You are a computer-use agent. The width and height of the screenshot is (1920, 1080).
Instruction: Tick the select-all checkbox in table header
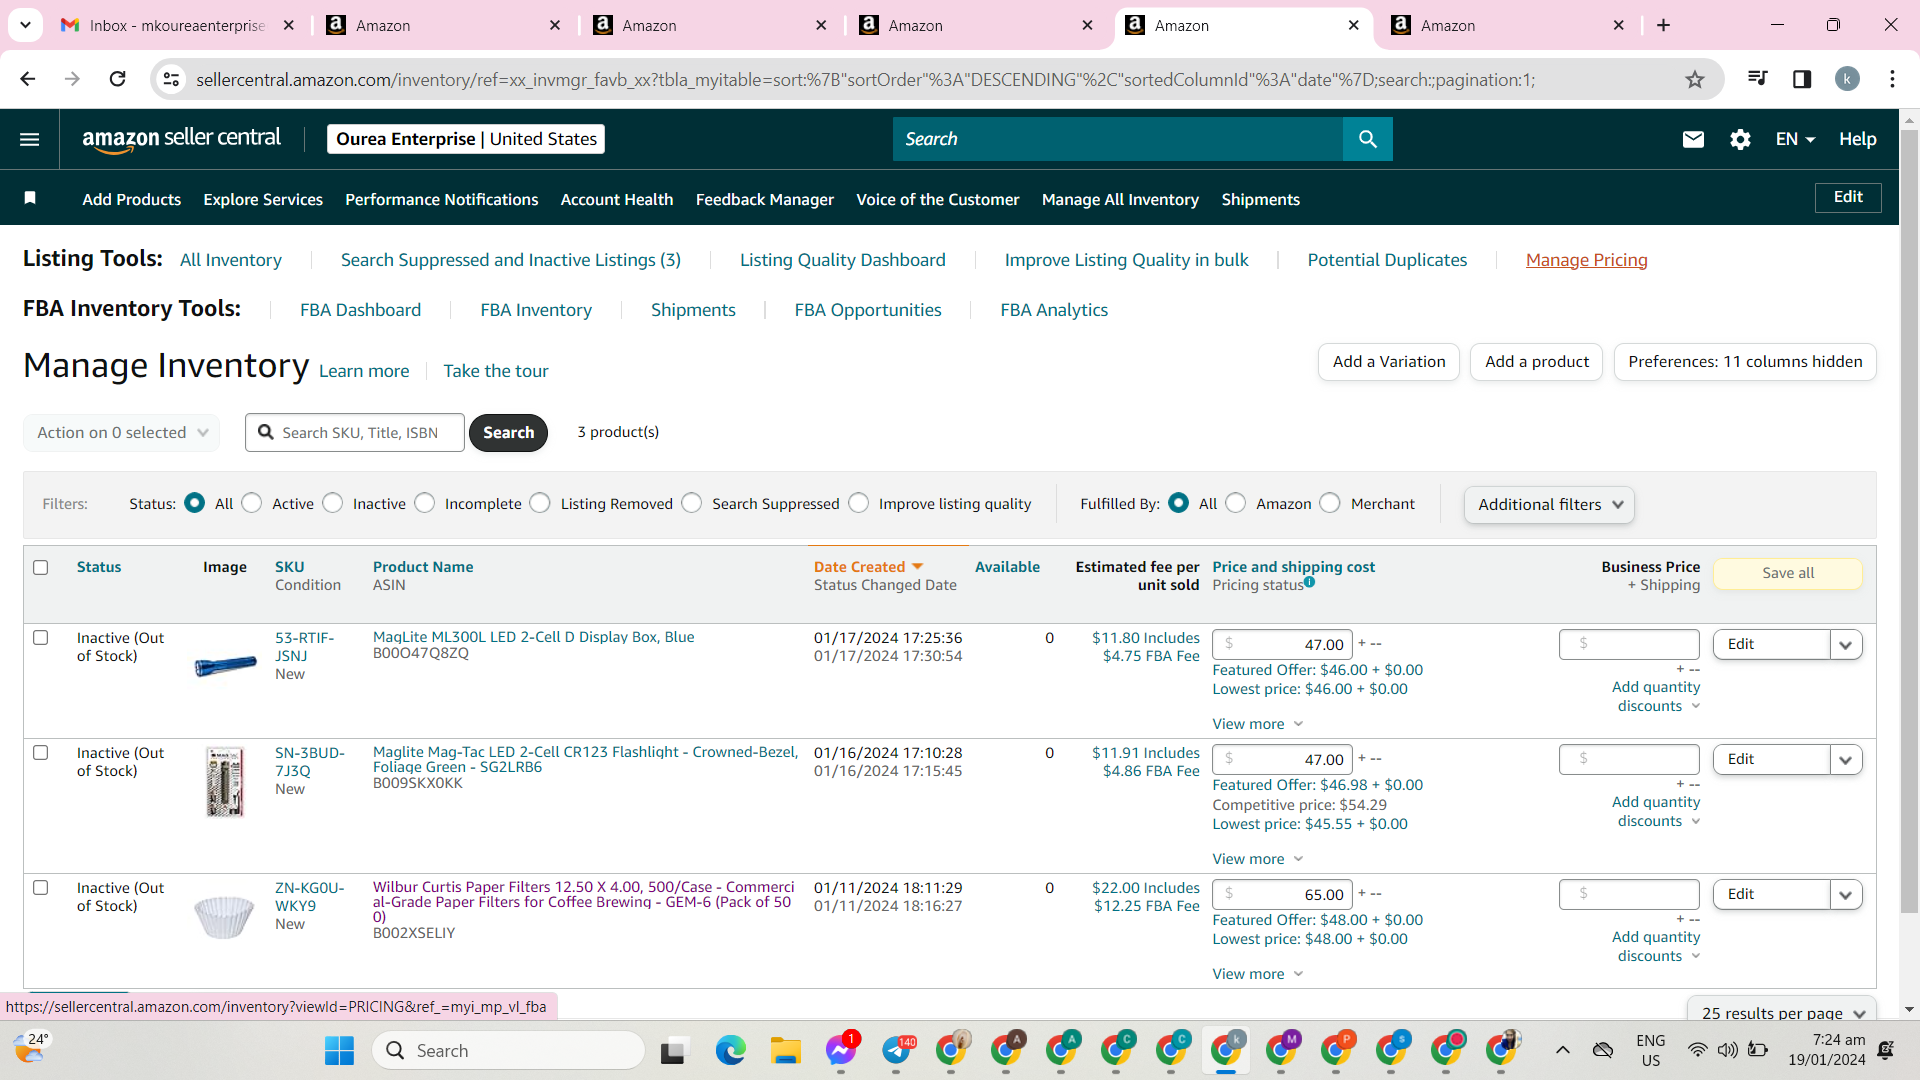click(x=41, y=567)
